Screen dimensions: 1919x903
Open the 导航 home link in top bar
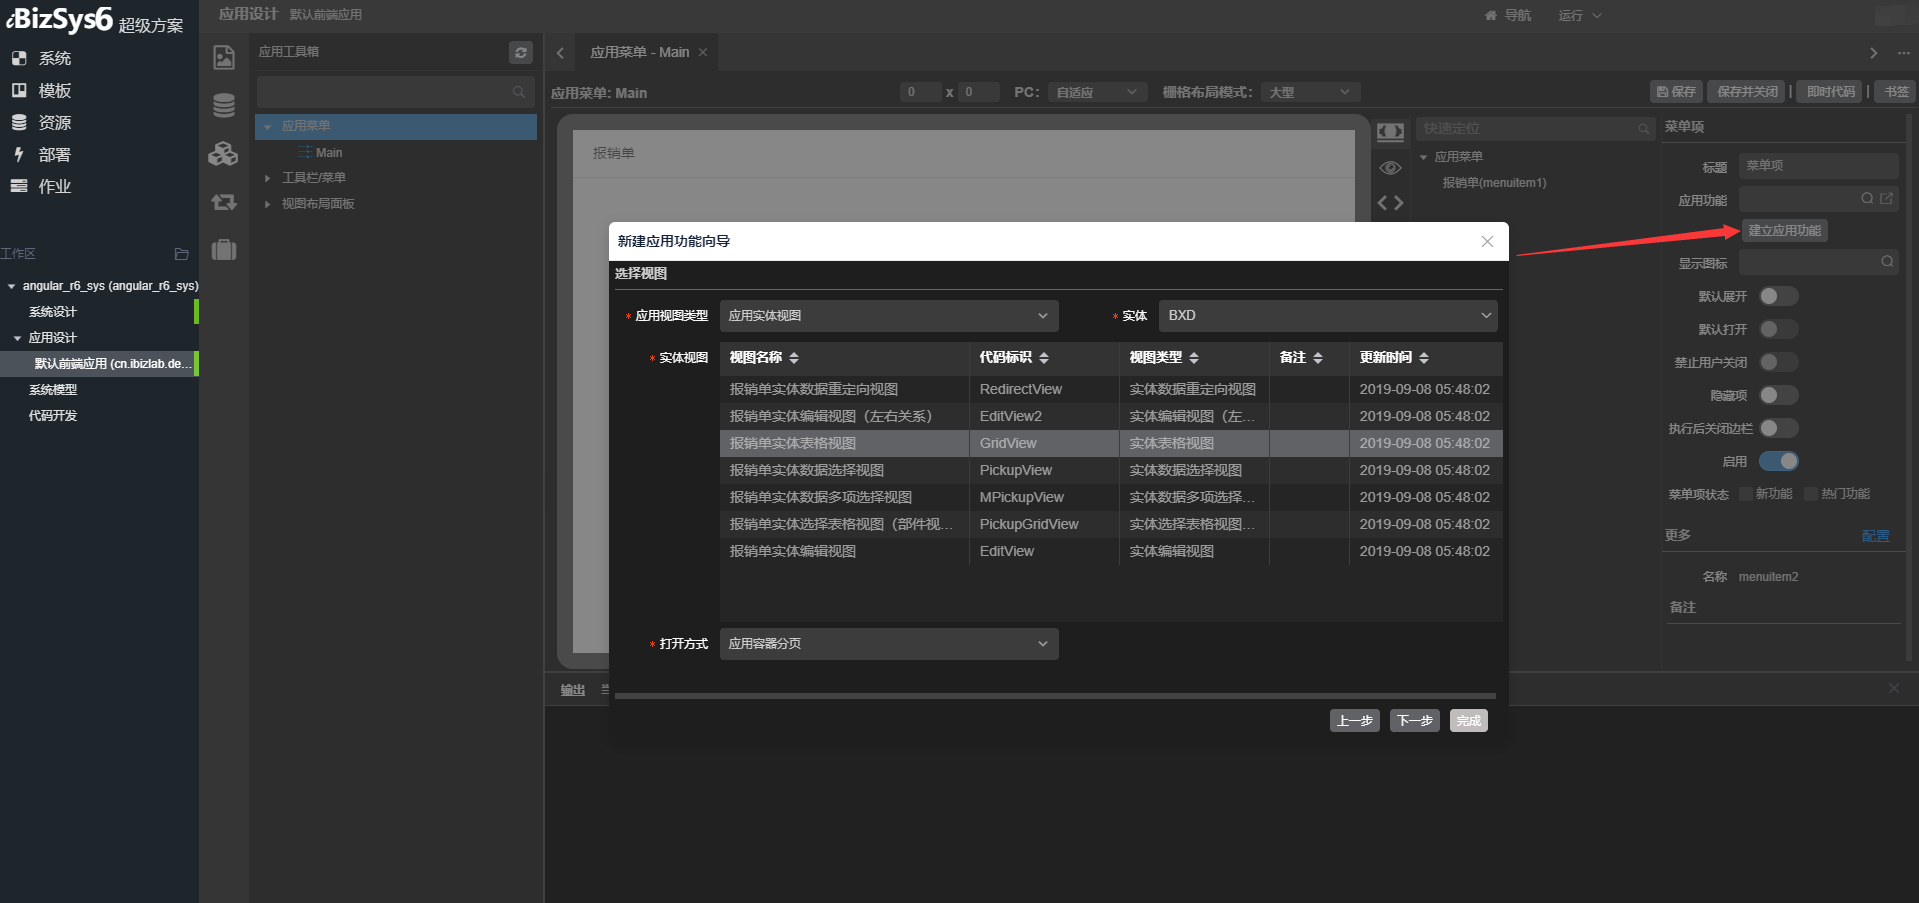click(1507, 16)
